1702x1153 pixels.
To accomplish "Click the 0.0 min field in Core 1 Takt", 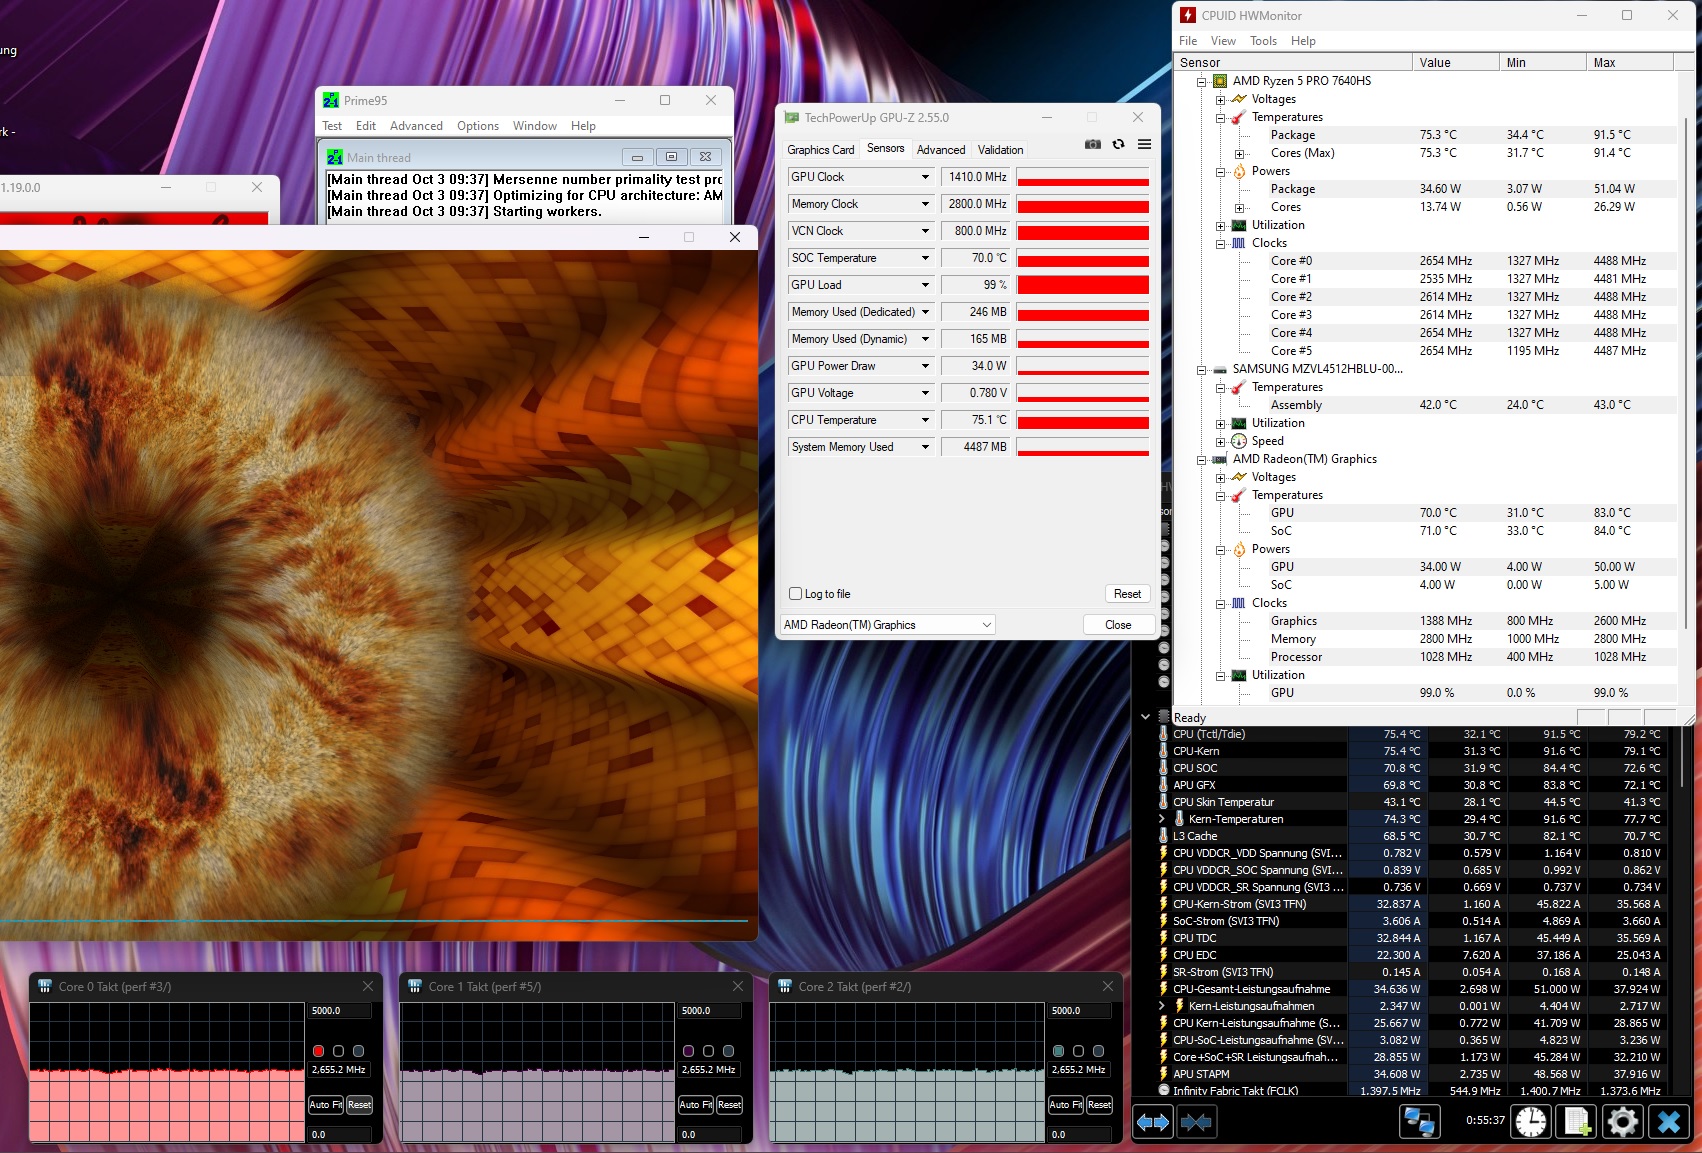I will [x=710, y=1135].
